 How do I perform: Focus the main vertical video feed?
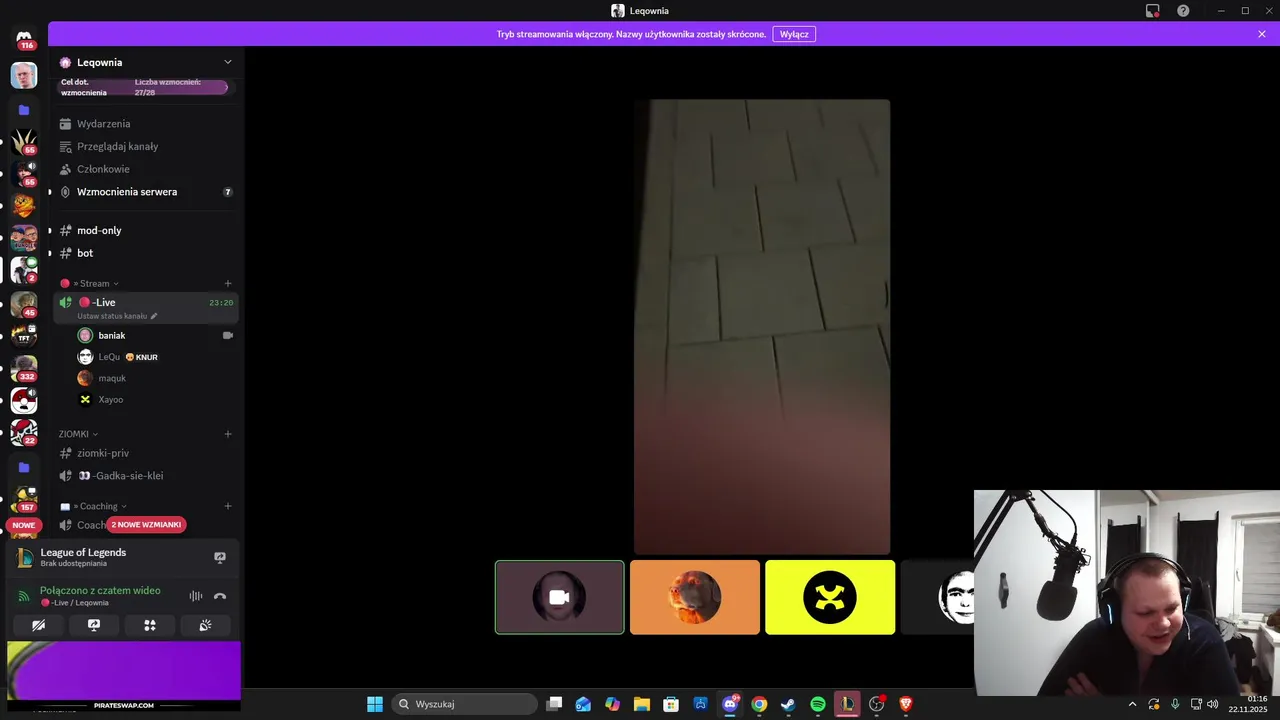762,326
